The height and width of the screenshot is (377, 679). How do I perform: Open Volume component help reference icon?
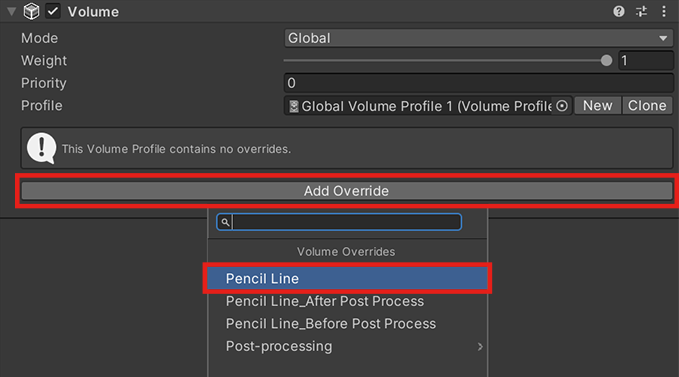(619, 11)
